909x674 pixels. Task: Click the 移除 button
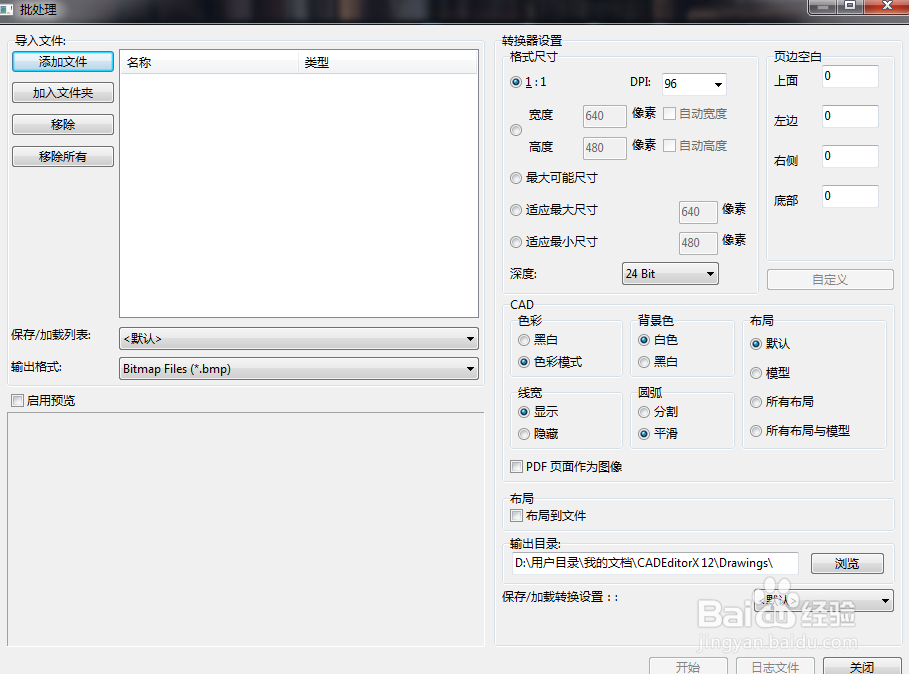point(62,124)
